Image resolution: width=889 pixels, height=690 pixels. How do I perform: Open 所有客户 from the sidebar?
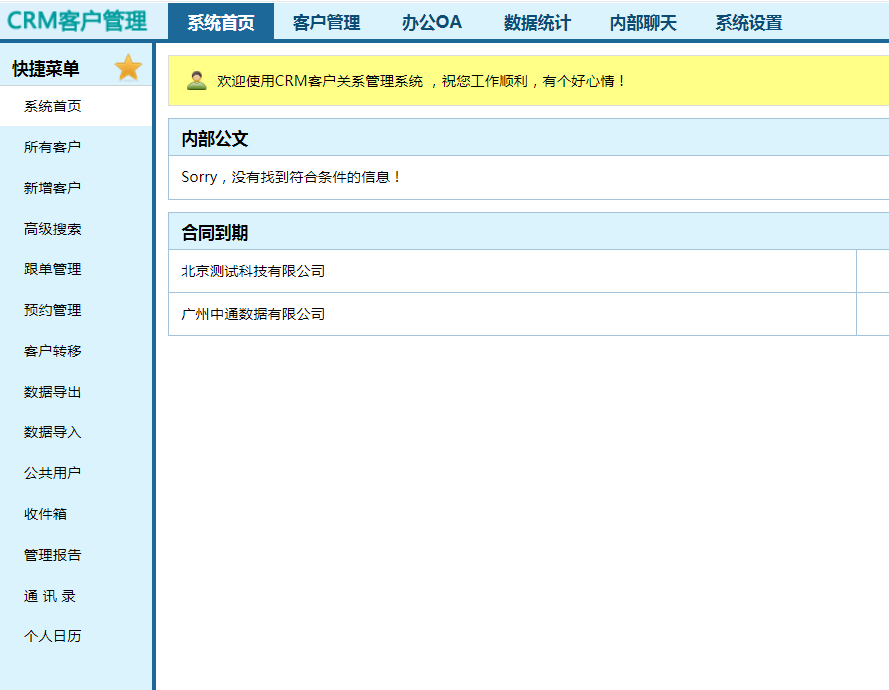pyautogui.click(x=53, y=147)
